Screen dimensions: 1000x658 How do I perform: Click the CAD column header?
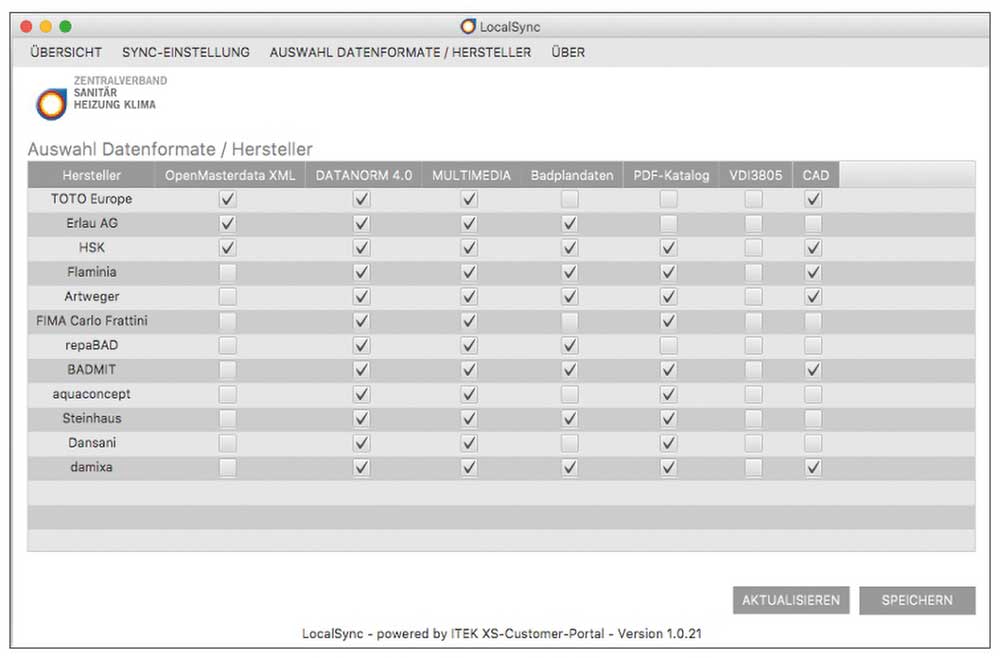pos(816,175)
